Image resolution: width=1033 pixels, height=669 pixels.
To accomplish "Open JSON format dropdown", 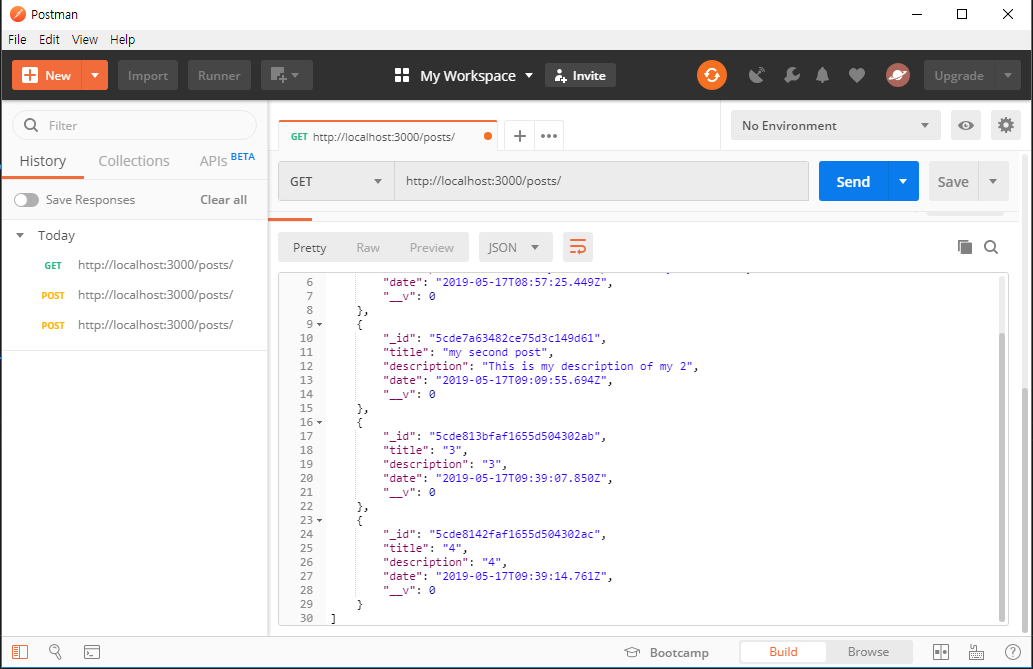I will (514, 248).
